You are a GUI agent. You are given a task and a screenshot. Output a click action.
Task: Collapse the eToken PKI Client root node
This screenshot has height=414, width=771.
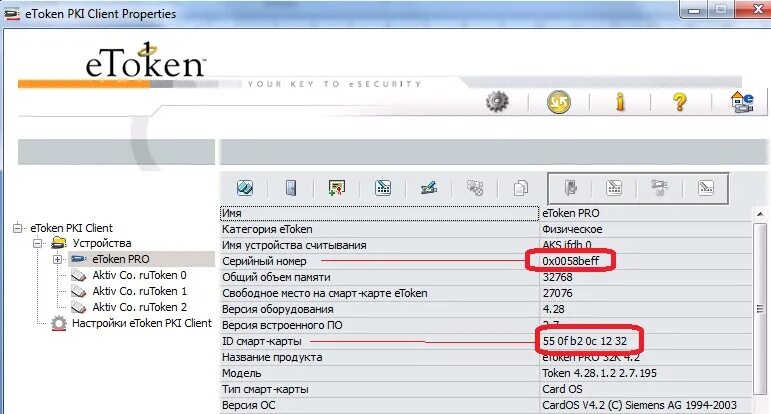click(x=18, y=228)
